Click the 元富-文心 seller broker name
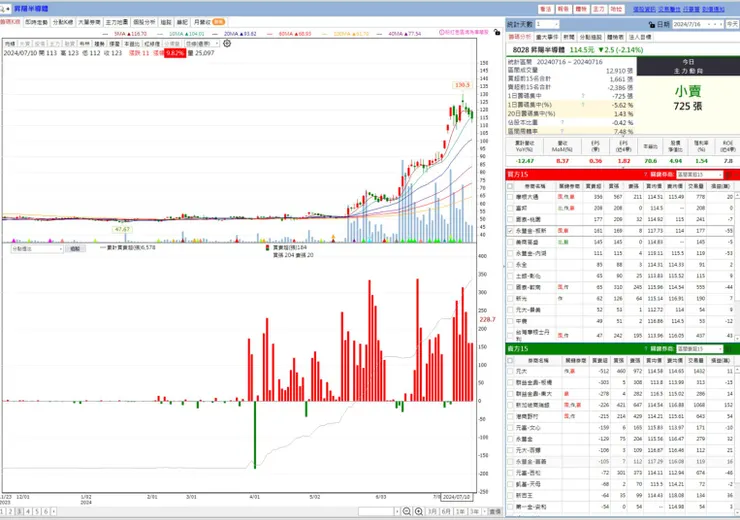 click(528, 428)
